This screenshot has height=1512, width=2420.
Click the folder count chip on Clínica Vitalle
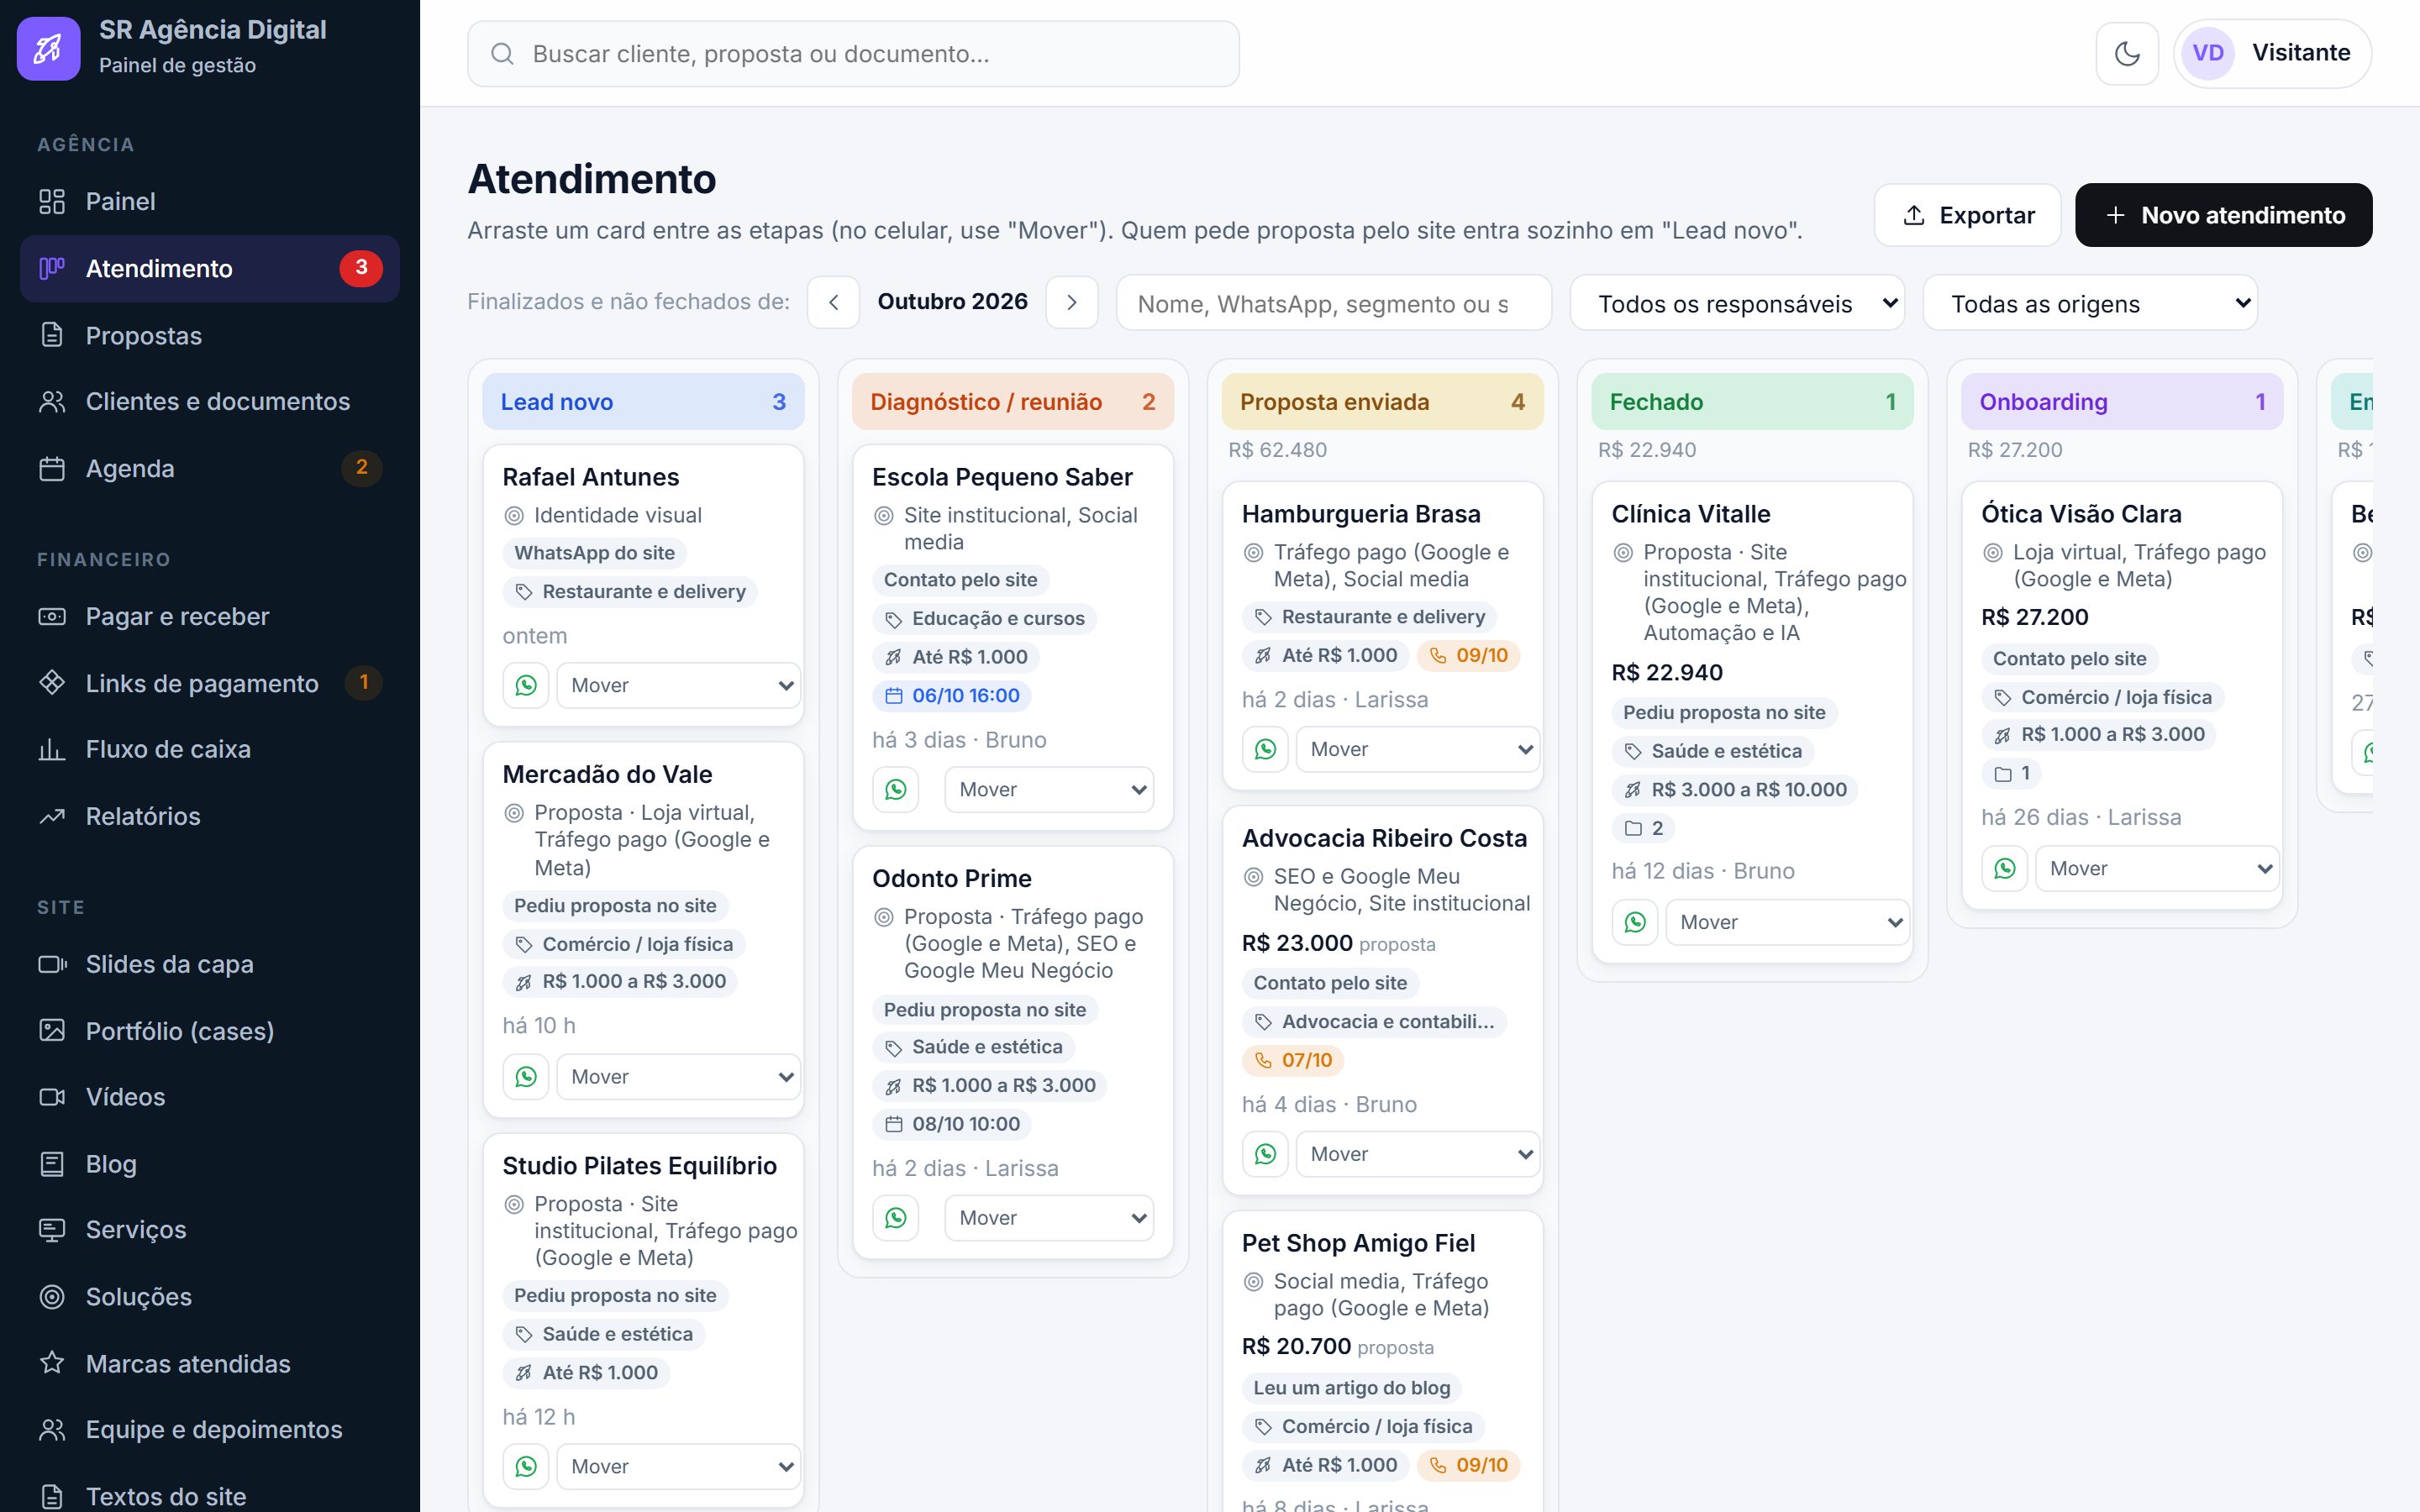(1644, 828)
